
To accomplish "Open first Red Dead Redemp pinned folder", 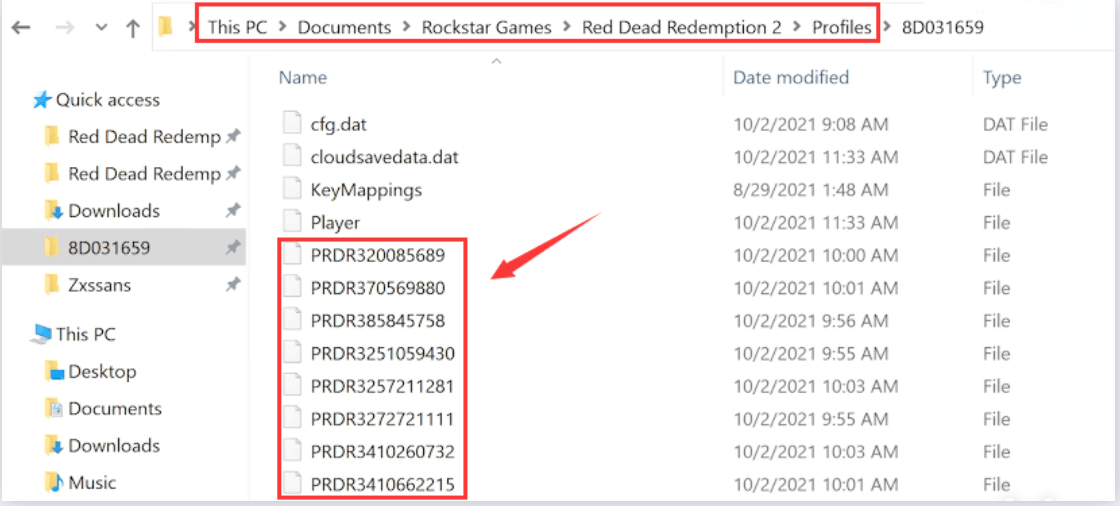I will (144, 137).
